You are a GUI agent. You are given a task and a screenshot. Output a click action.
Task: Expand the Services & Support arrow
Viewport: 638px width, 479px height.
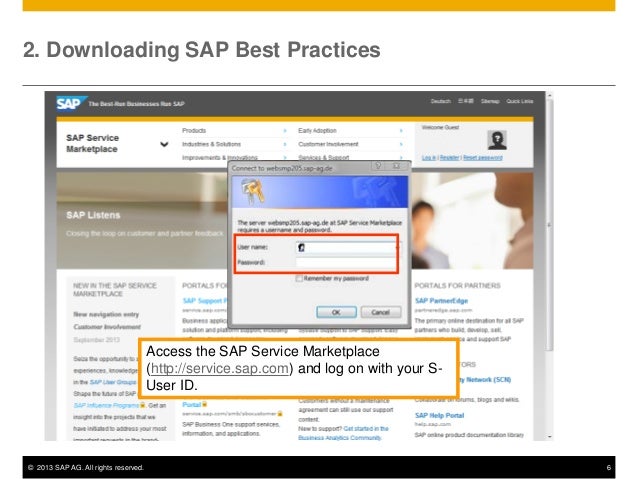pos(401,157)
